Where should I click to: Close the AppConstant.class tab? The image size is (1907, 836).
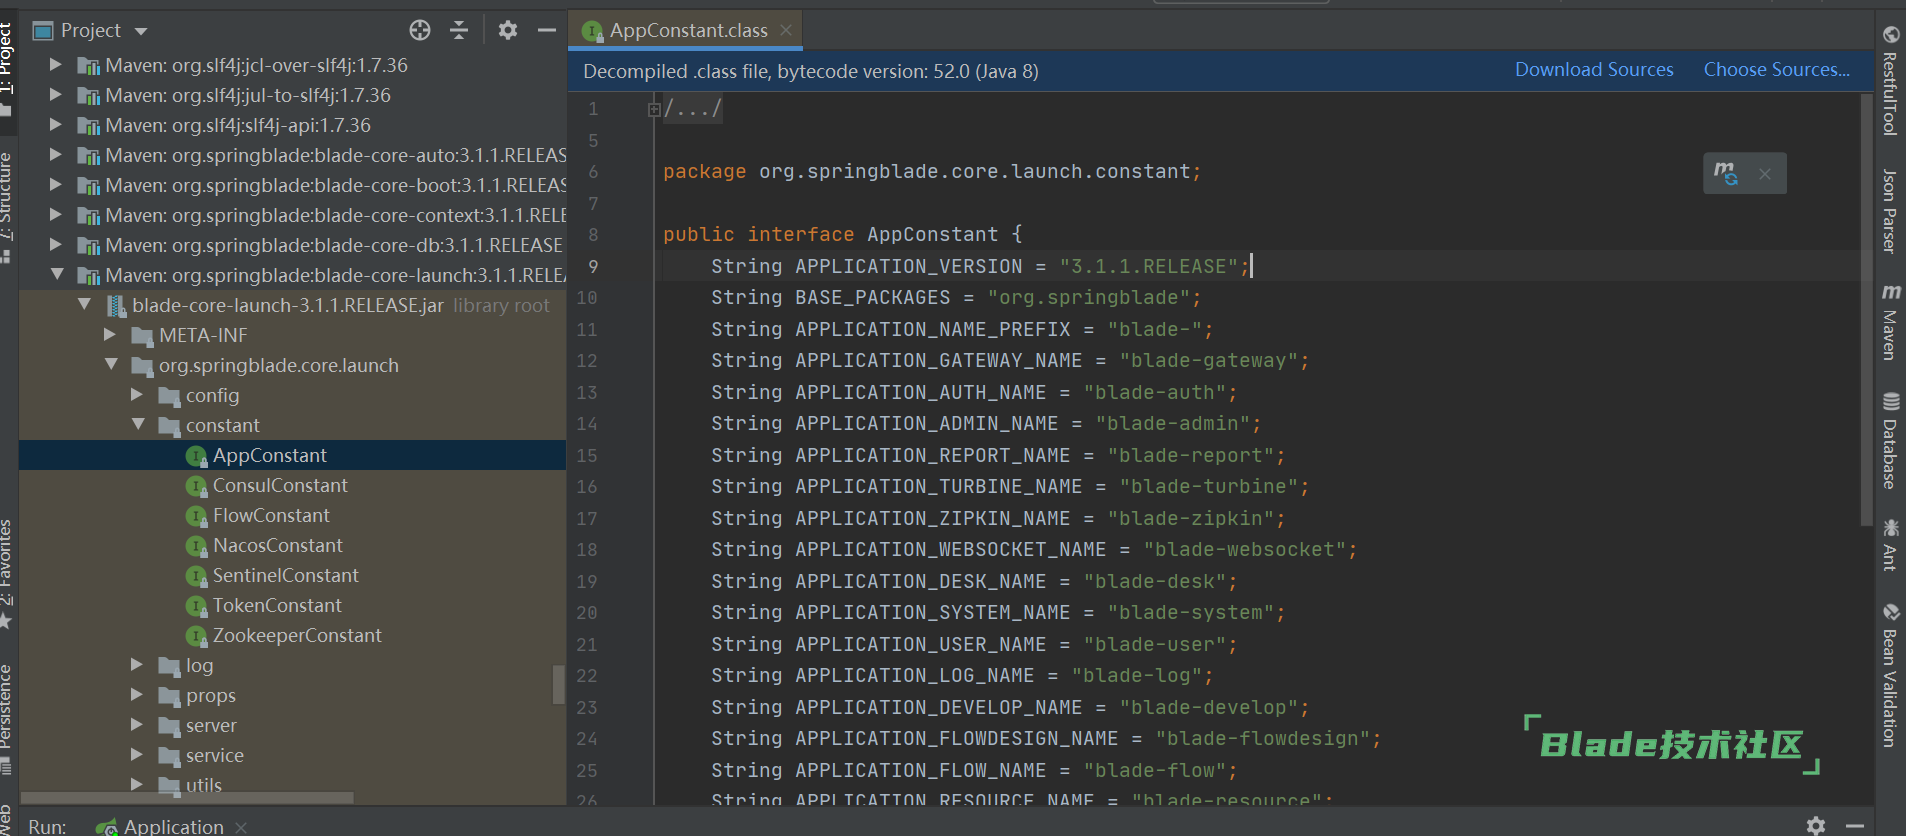[x=786, y=30]
